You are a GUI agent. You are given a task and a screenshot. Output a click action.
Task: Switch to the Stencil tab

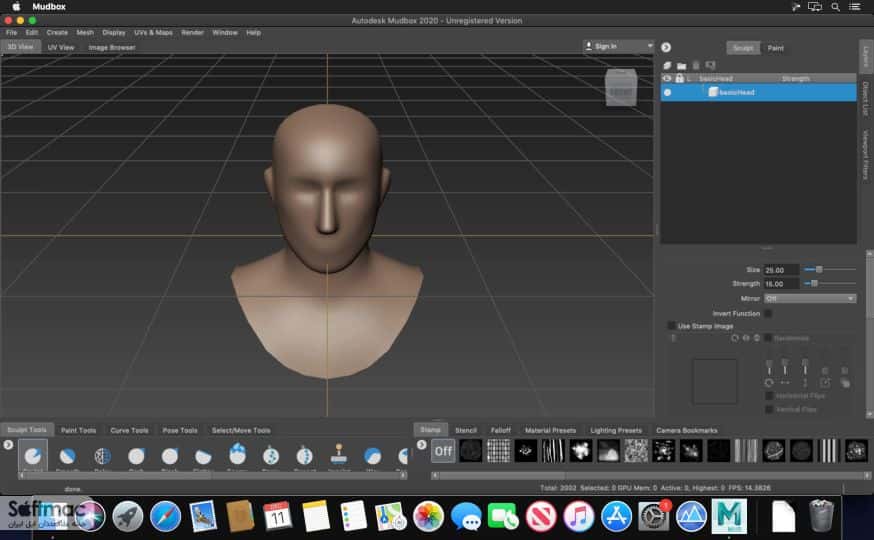pyautogui.click(x=466, y=430)
